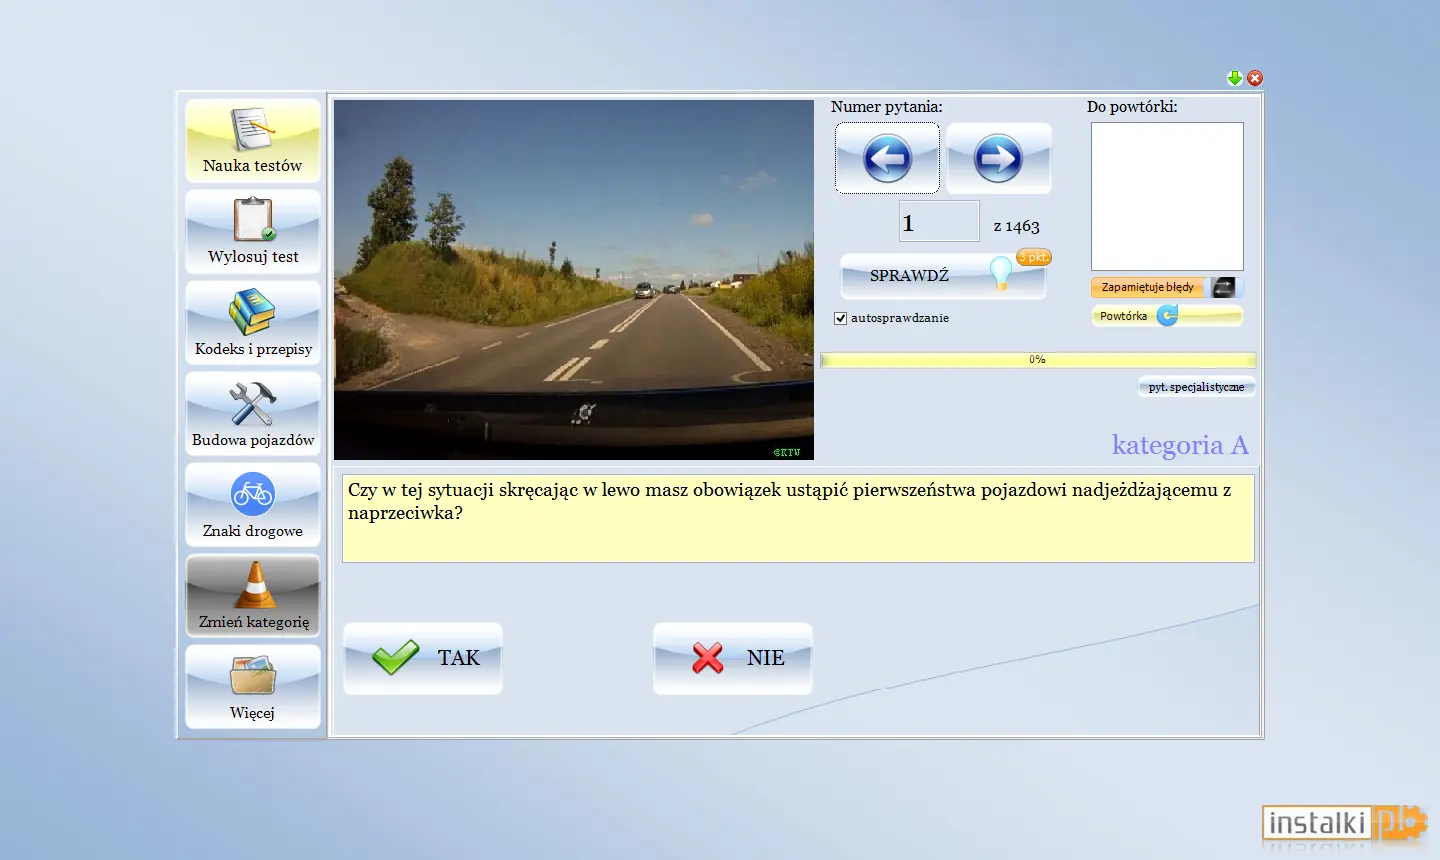
Task: Click the road photo thumbnail
Action: coord(574,280)
